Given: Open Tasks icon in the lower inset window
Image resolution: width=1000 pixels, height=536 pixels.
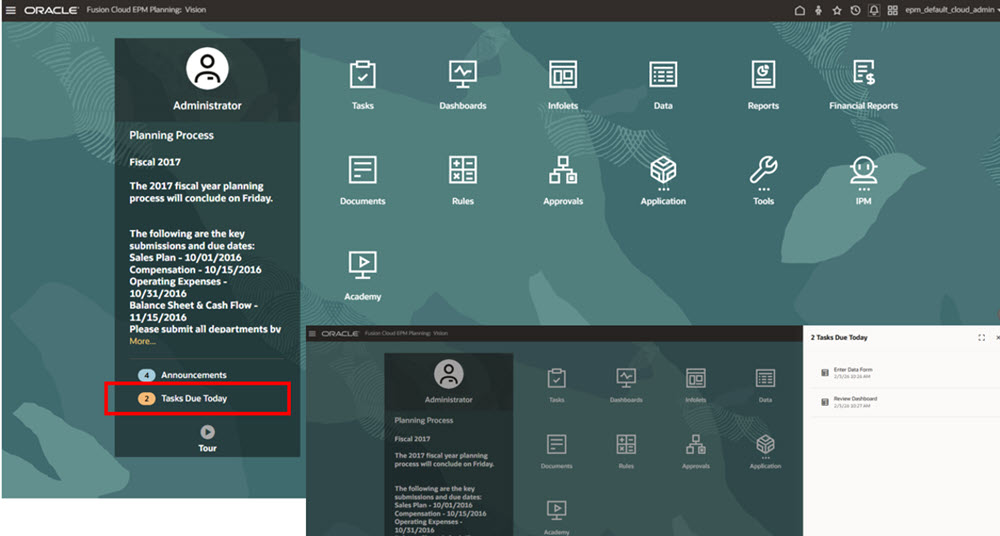Looking at the screenshot, I should (556, 378).
